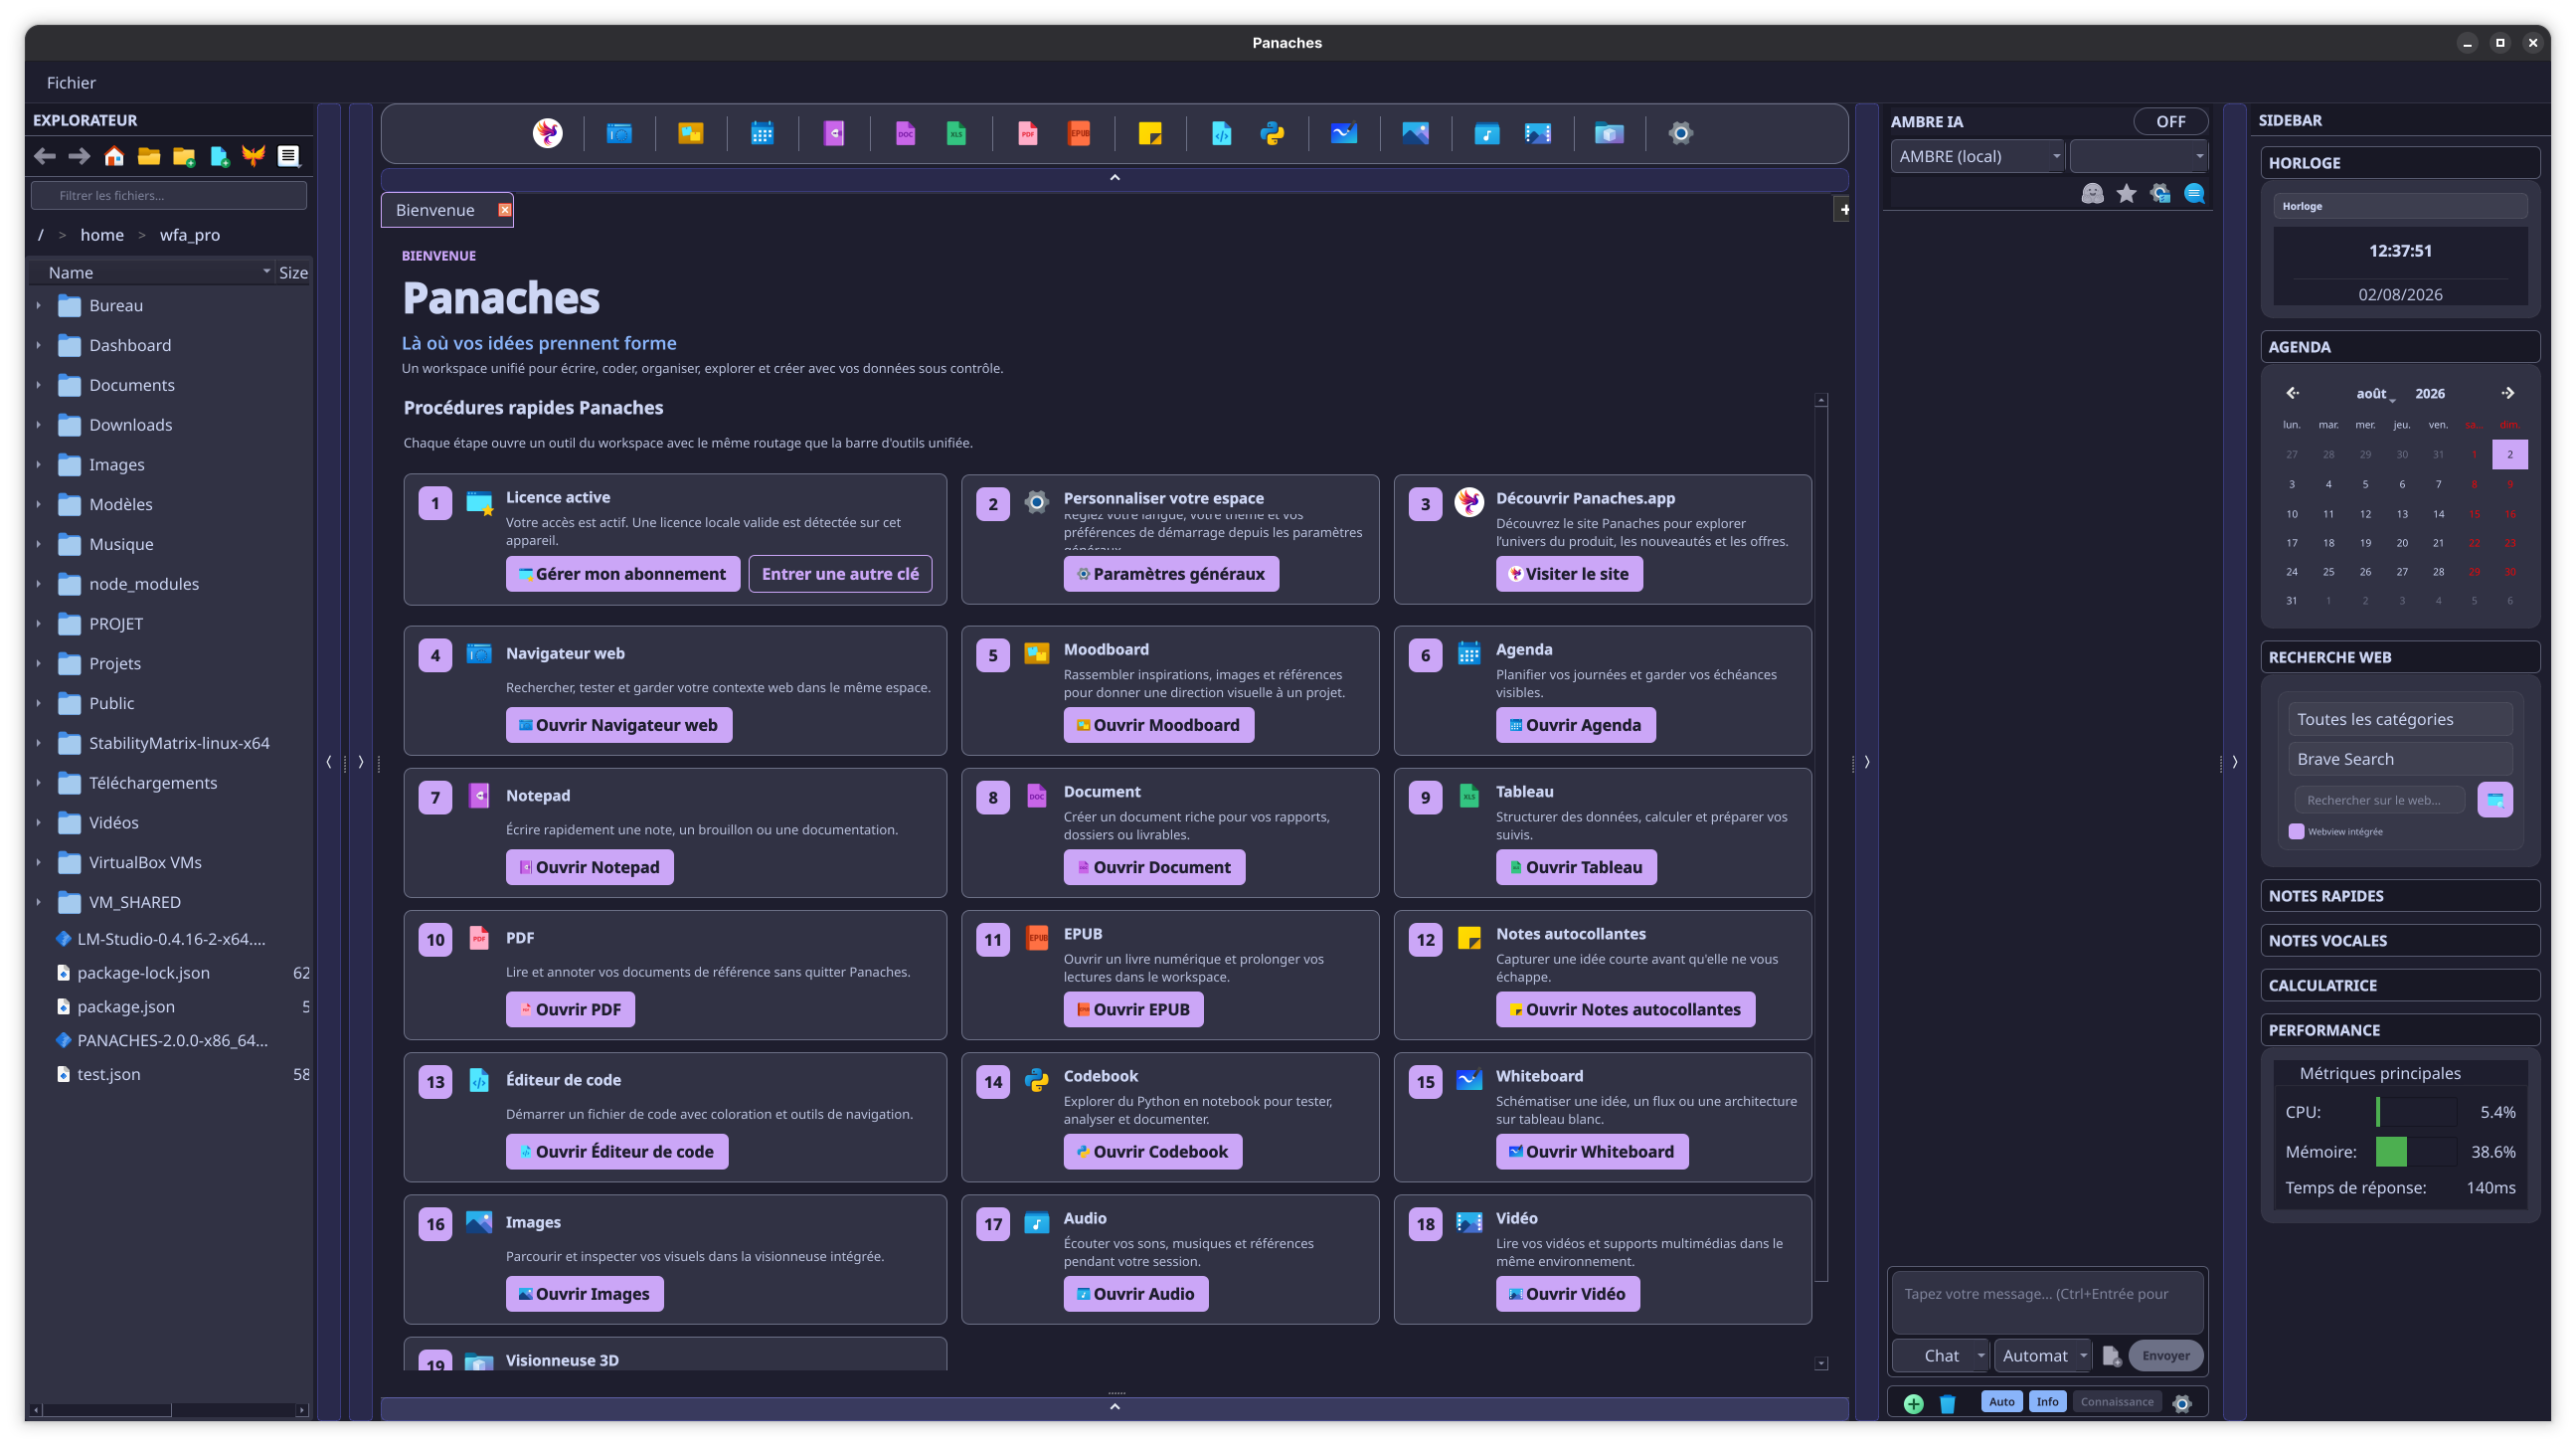Collapse the PERFORMANCE sidebar section

(x=2400, y=1031)
